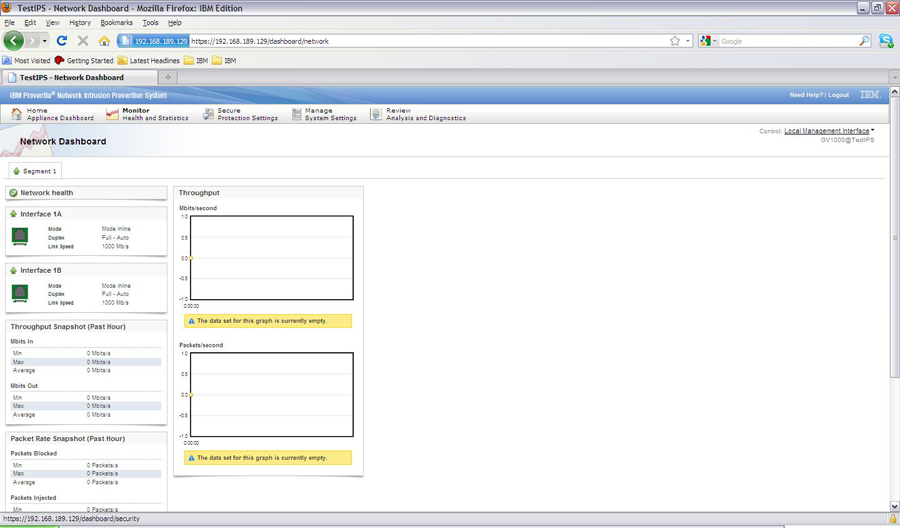Select the TestIPS - Network Dashboard browser tab
The image size is (900, 528).
coord(79,77)
